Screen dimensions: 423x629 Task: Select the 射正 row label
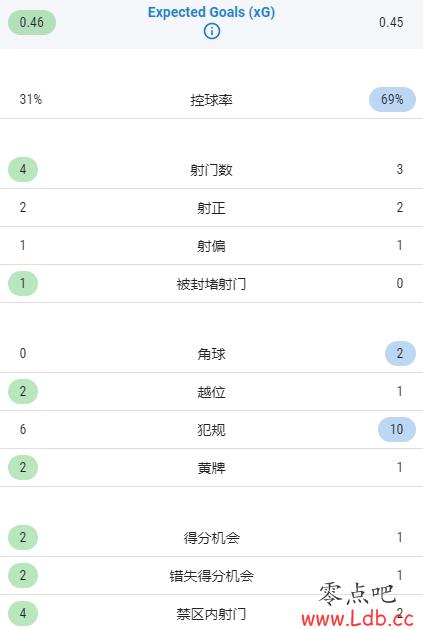click(212, 208)
